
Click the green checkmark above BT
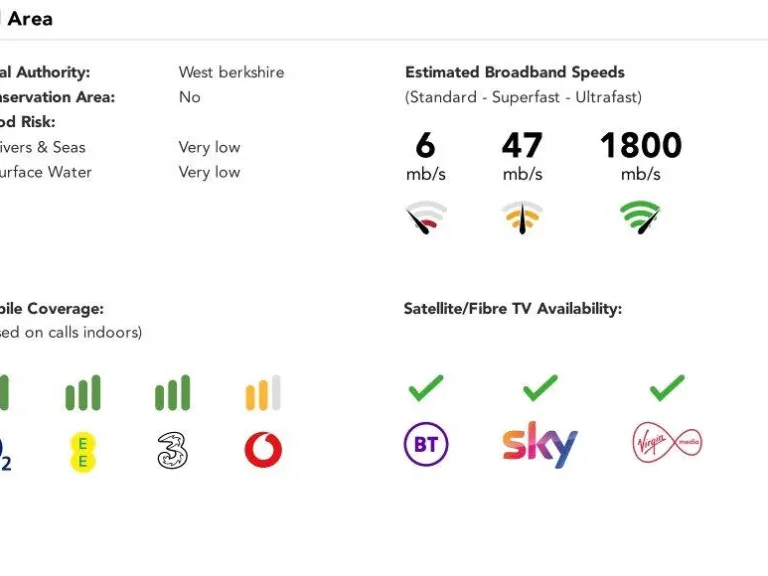click(x=426, y=387)
